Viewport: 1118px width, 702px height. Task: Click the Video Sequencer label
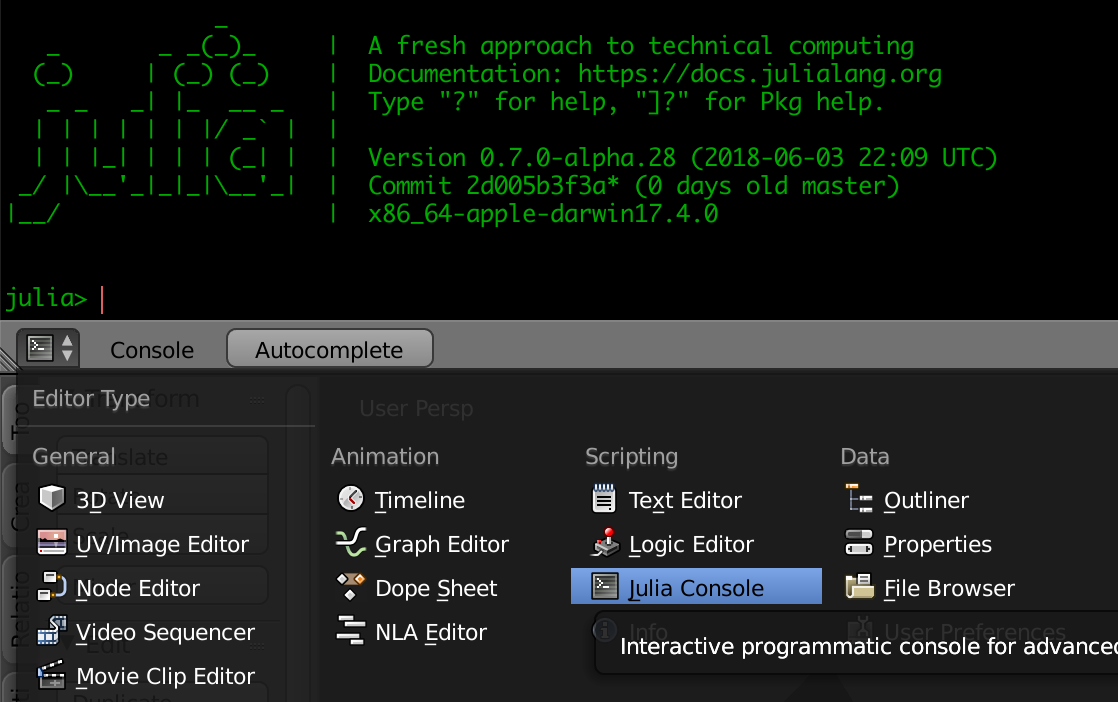165,632
